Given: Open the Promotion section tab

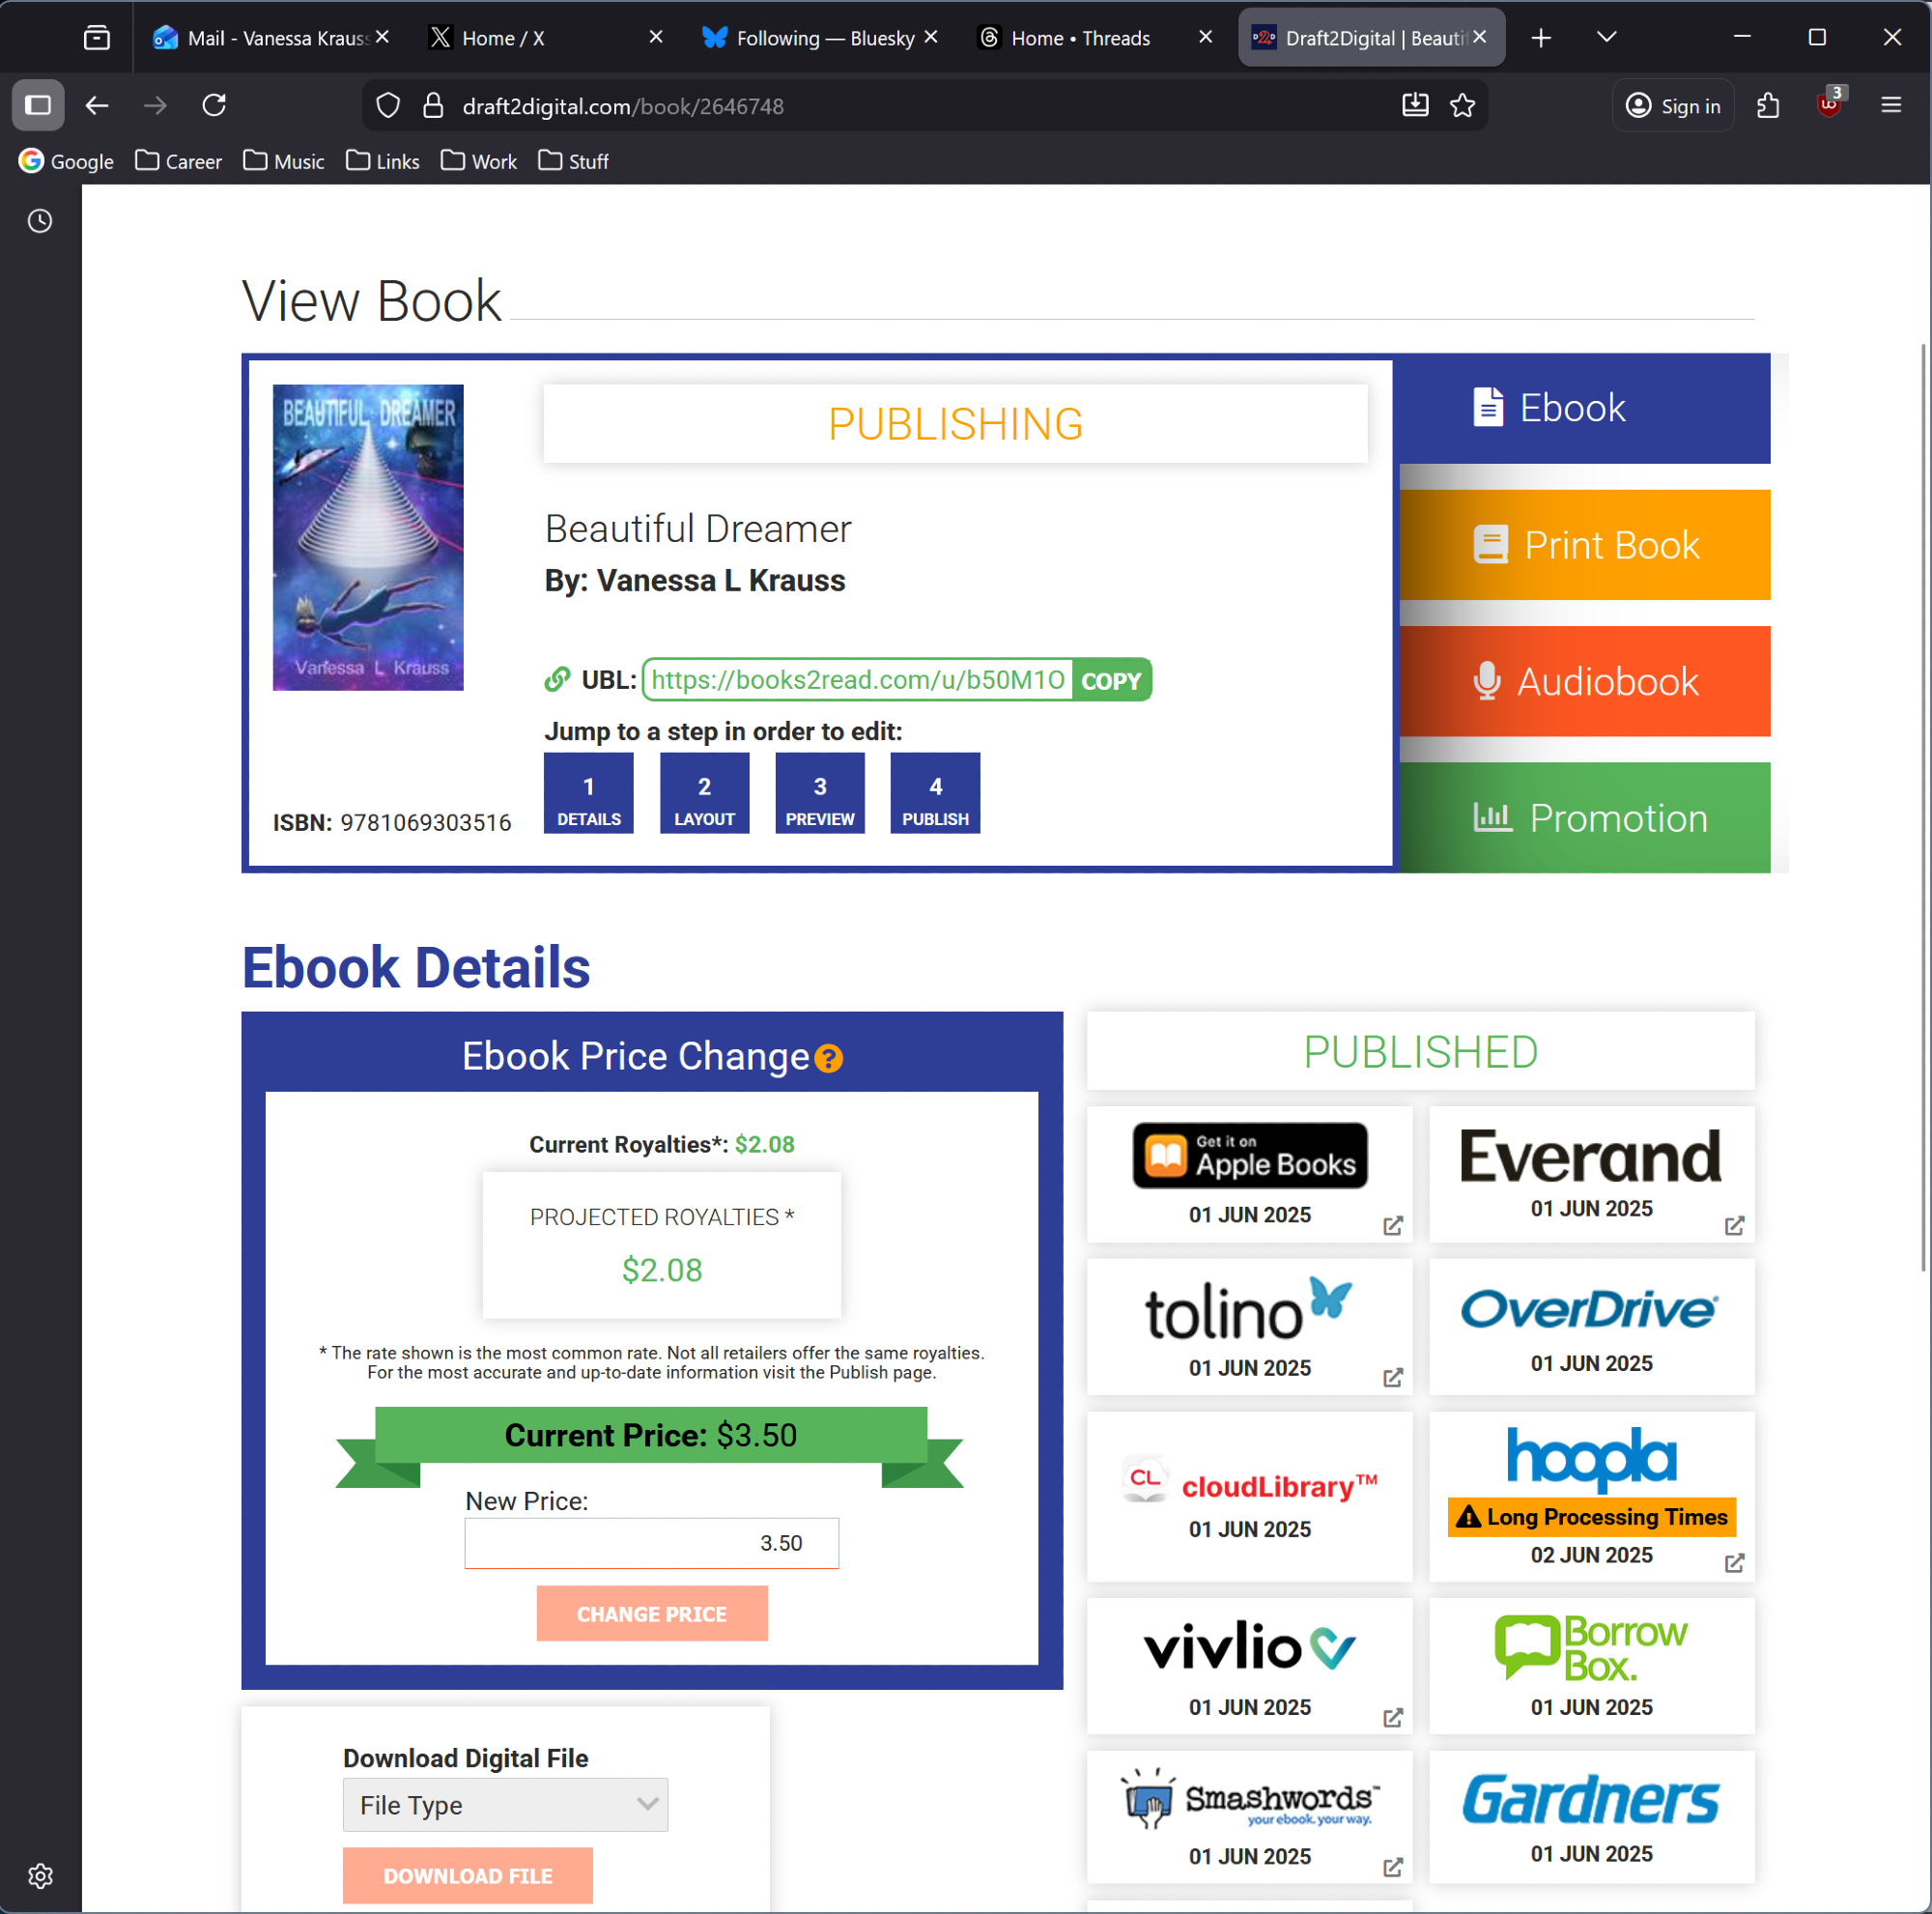Looking at the screenshot, I should click(x=1585, y=818).
